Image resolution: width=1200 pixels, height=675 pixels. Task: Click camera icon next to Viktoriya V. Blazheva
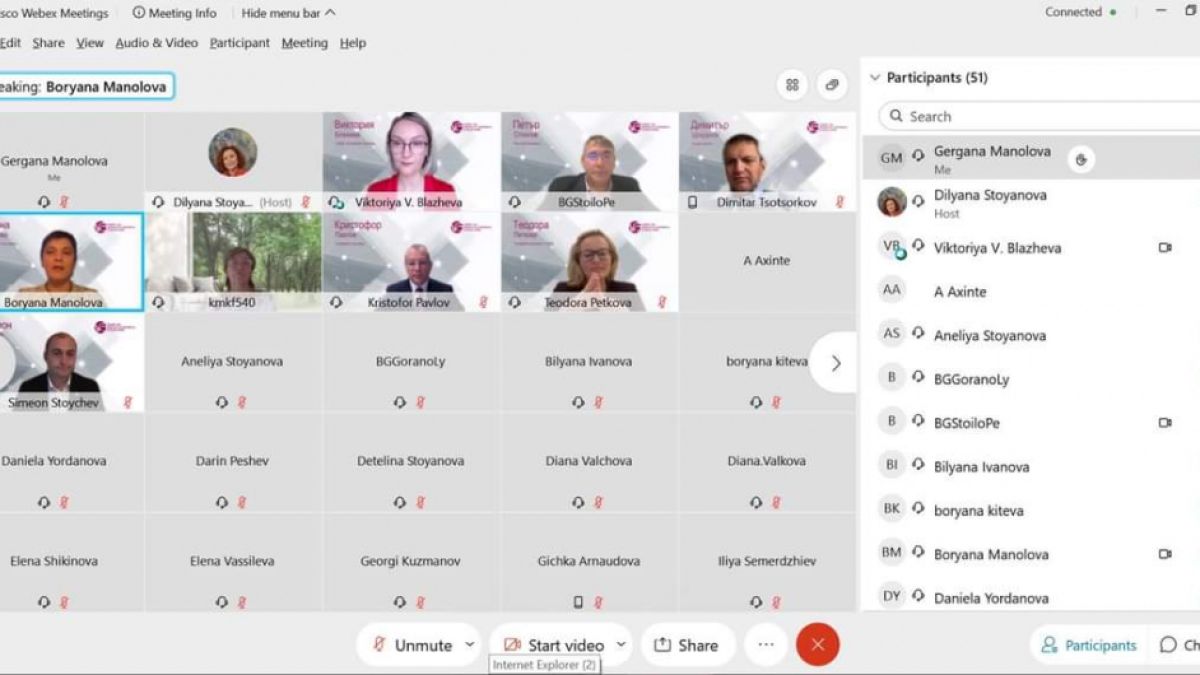(x=1164, y=247)
